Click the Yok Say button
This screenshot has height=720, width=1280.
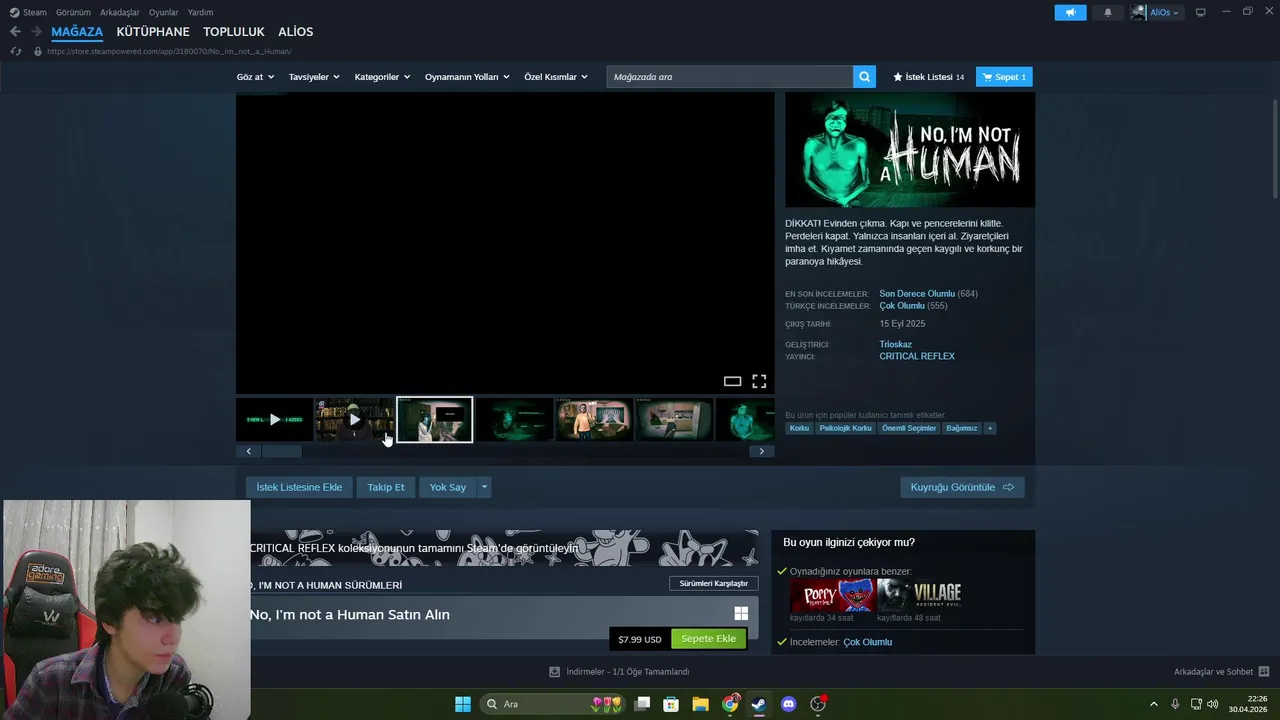(x=448, y=487)
